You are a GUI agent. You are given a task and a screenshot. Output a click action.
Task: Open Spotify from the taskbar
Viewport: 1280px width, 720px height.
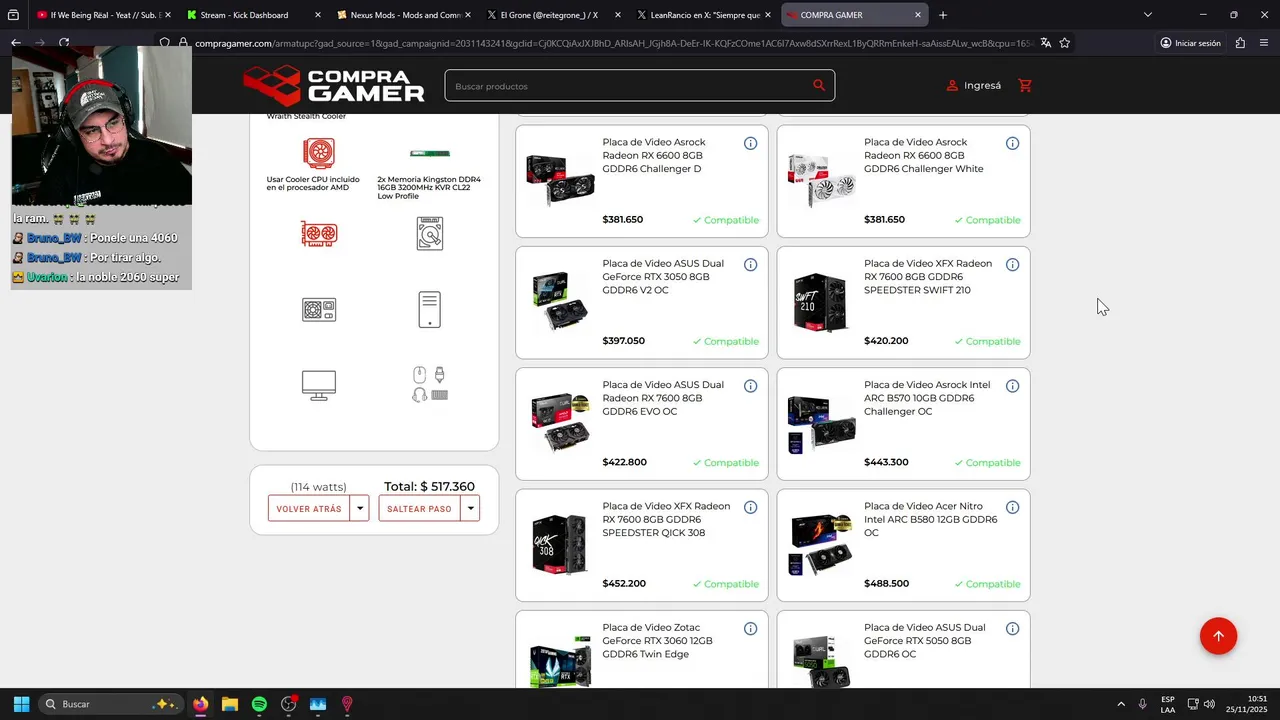pos(259,704)
